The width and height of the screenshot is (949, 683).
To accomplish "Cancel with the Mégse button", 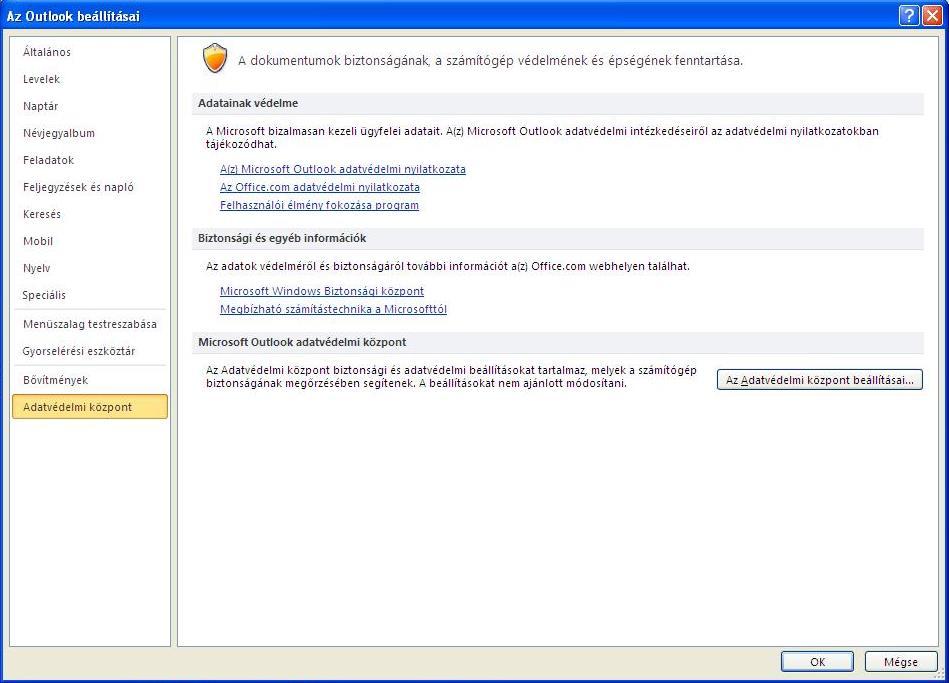I will coord(901,662).
